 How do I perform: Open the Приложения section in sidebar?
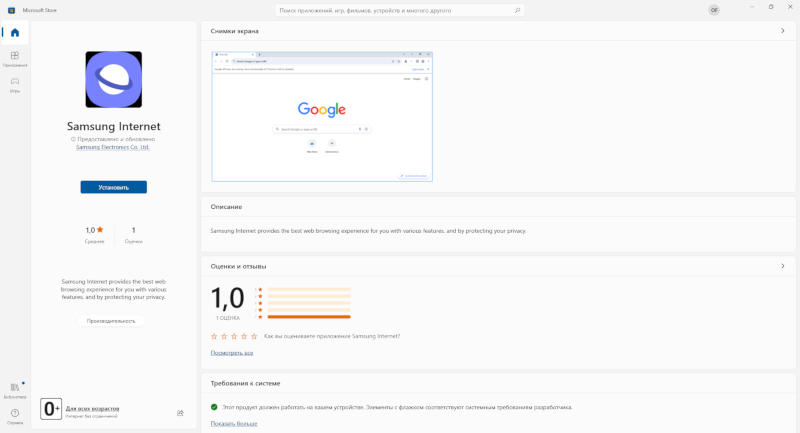pos(14,58)
